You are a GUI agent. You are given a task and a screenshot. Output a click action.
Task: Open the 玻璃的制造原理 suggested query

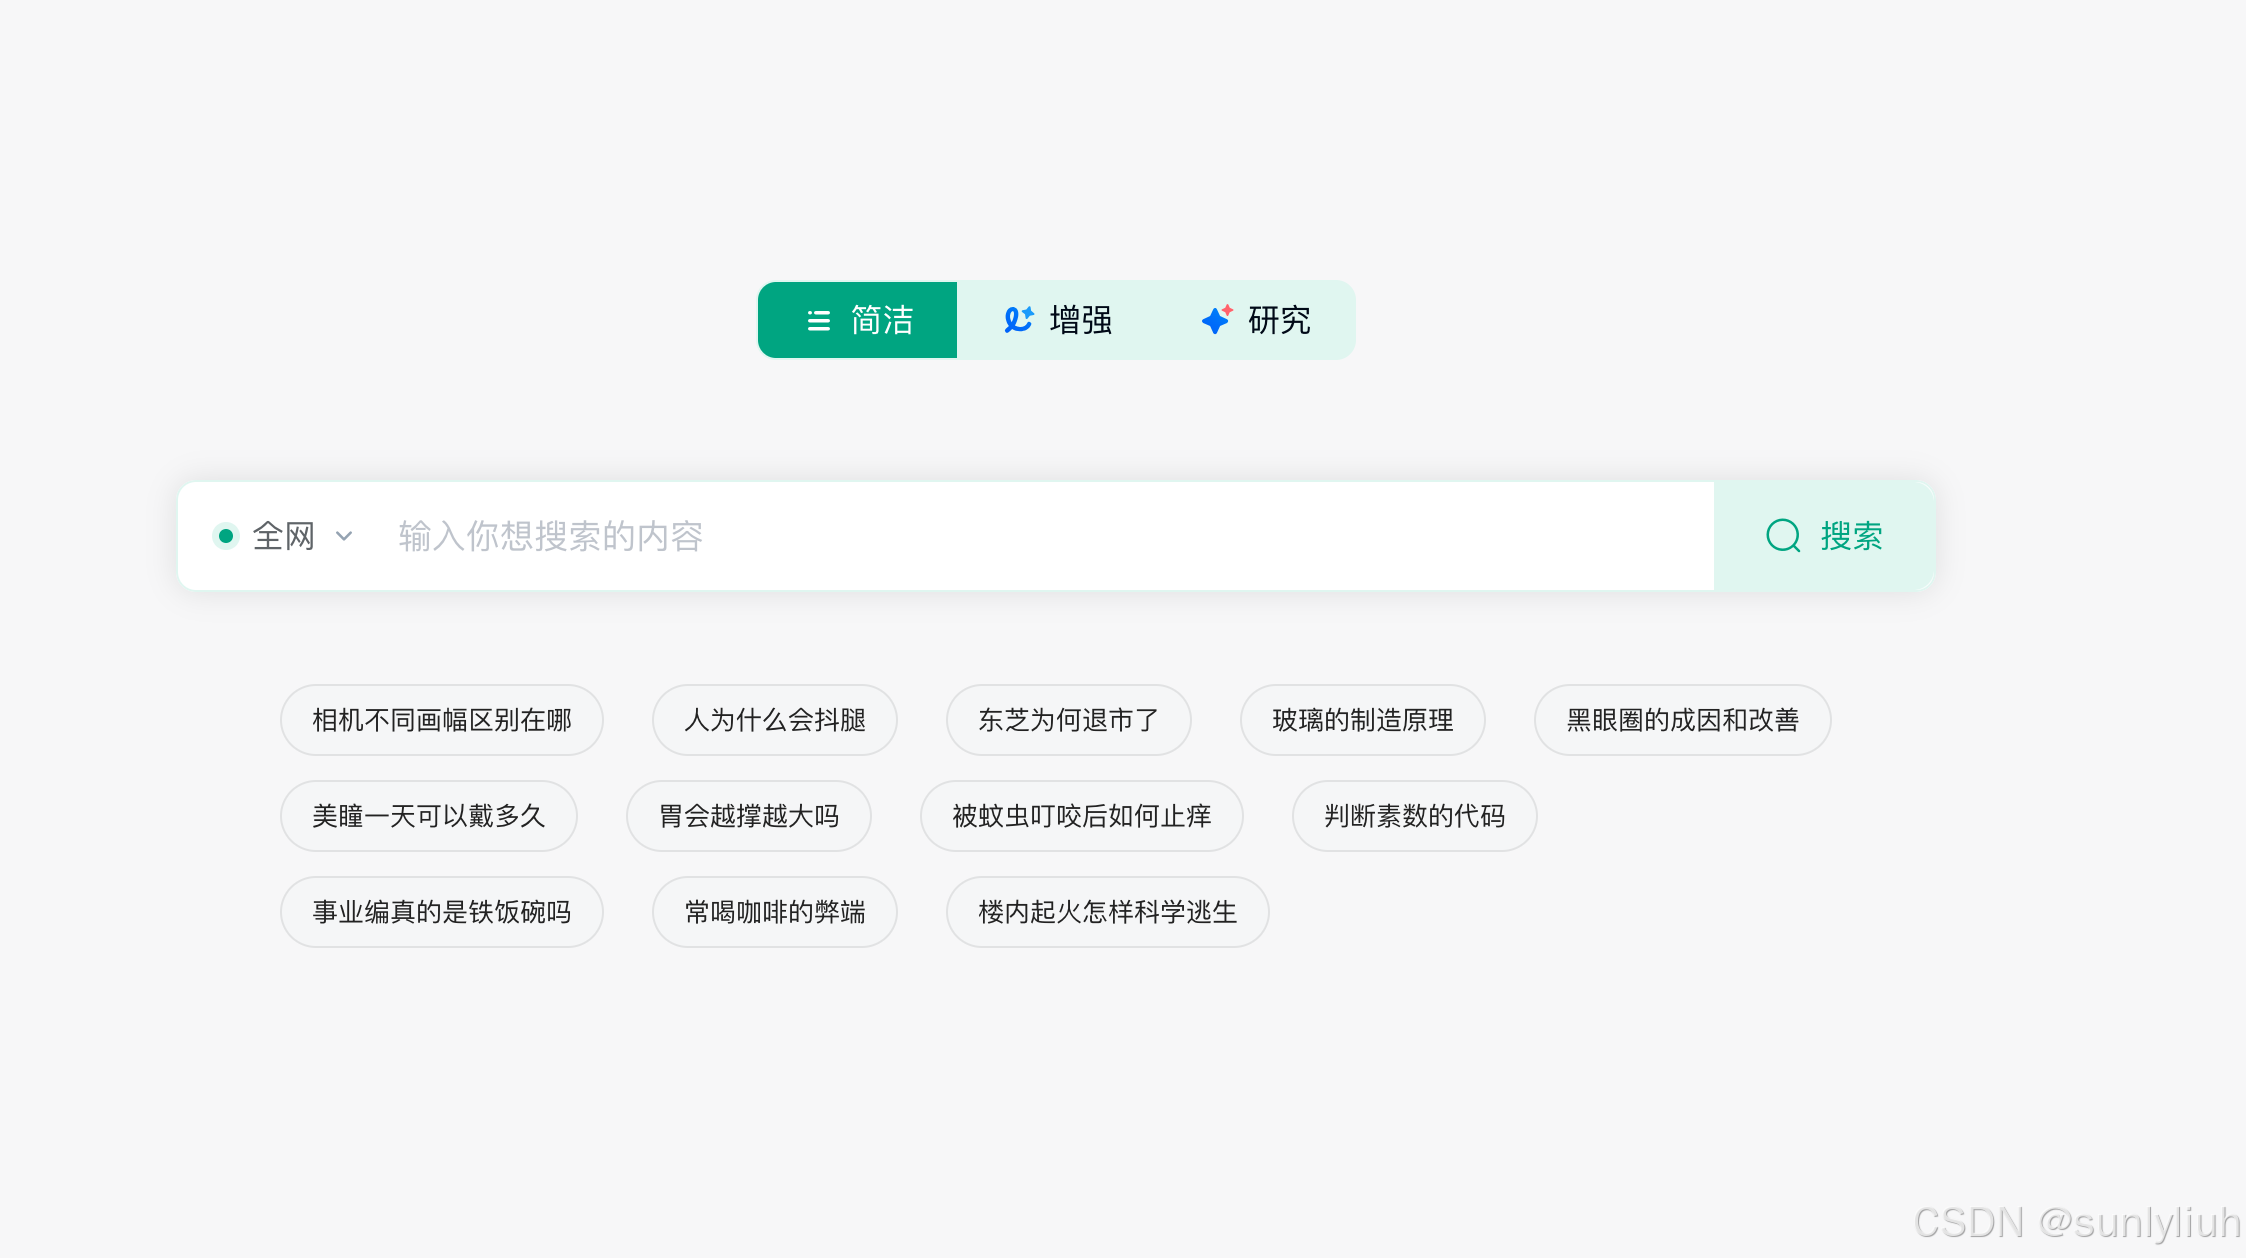pyautogui.click(x=1362, y=720)
